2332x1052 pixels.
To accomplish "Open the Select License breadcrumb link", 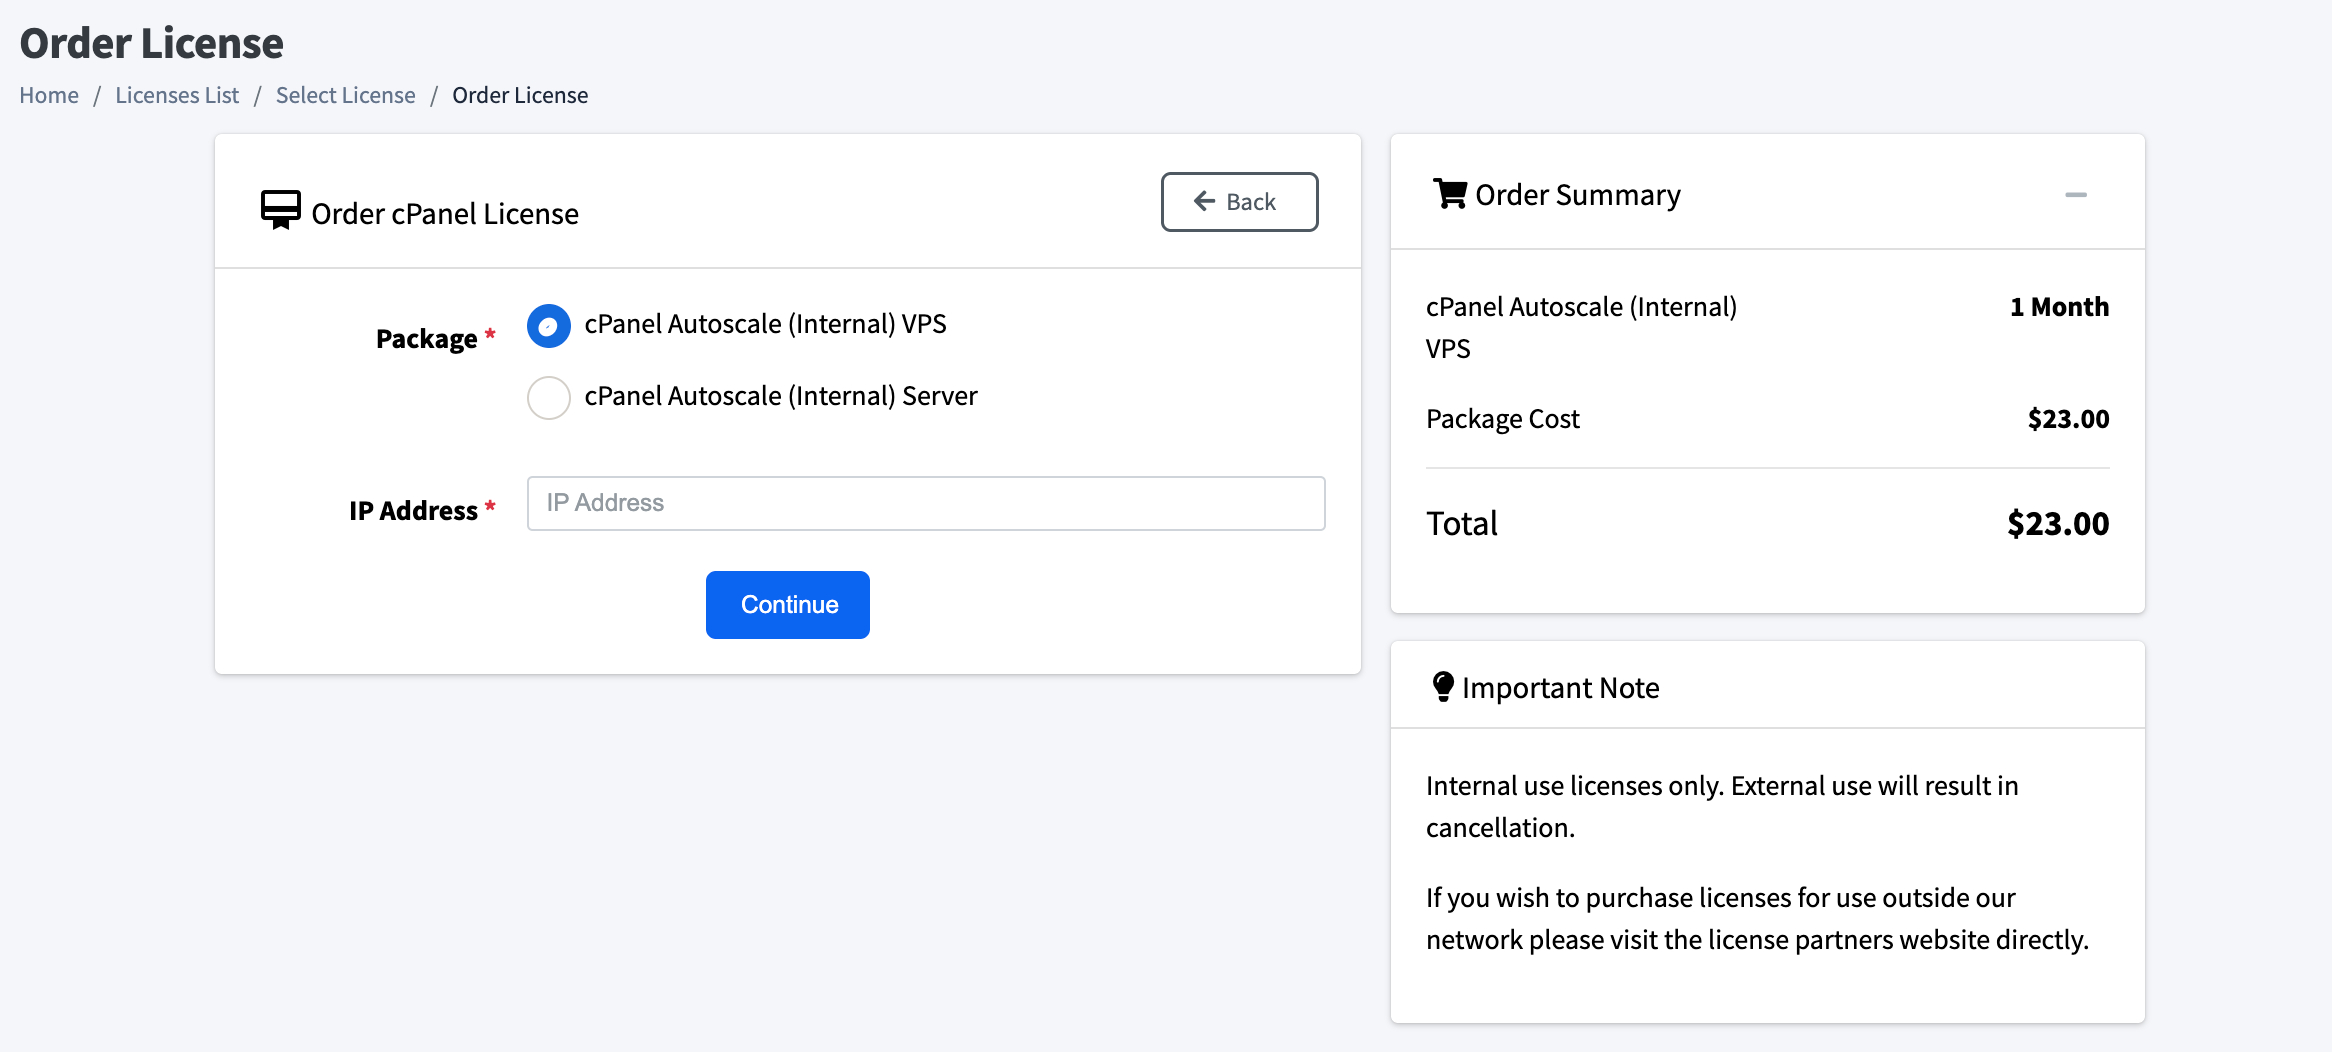I will pos(346,95).
